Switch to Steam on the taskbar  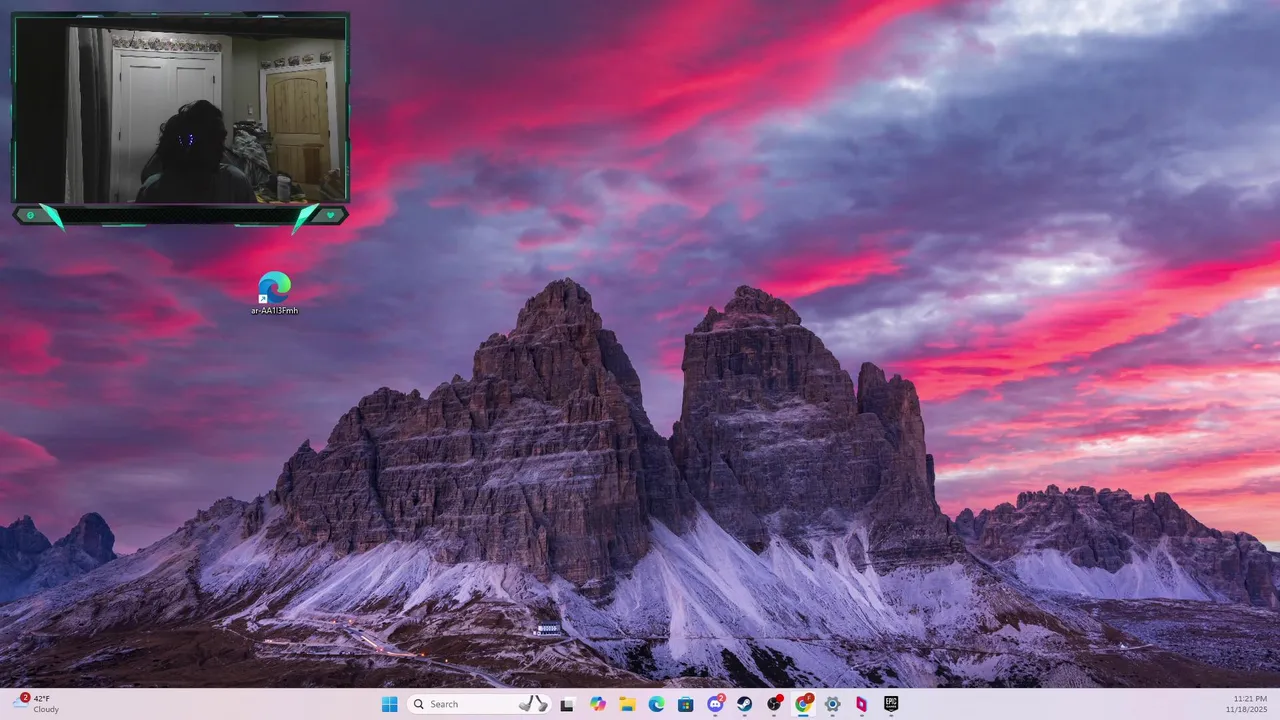(x=744, y=704)
